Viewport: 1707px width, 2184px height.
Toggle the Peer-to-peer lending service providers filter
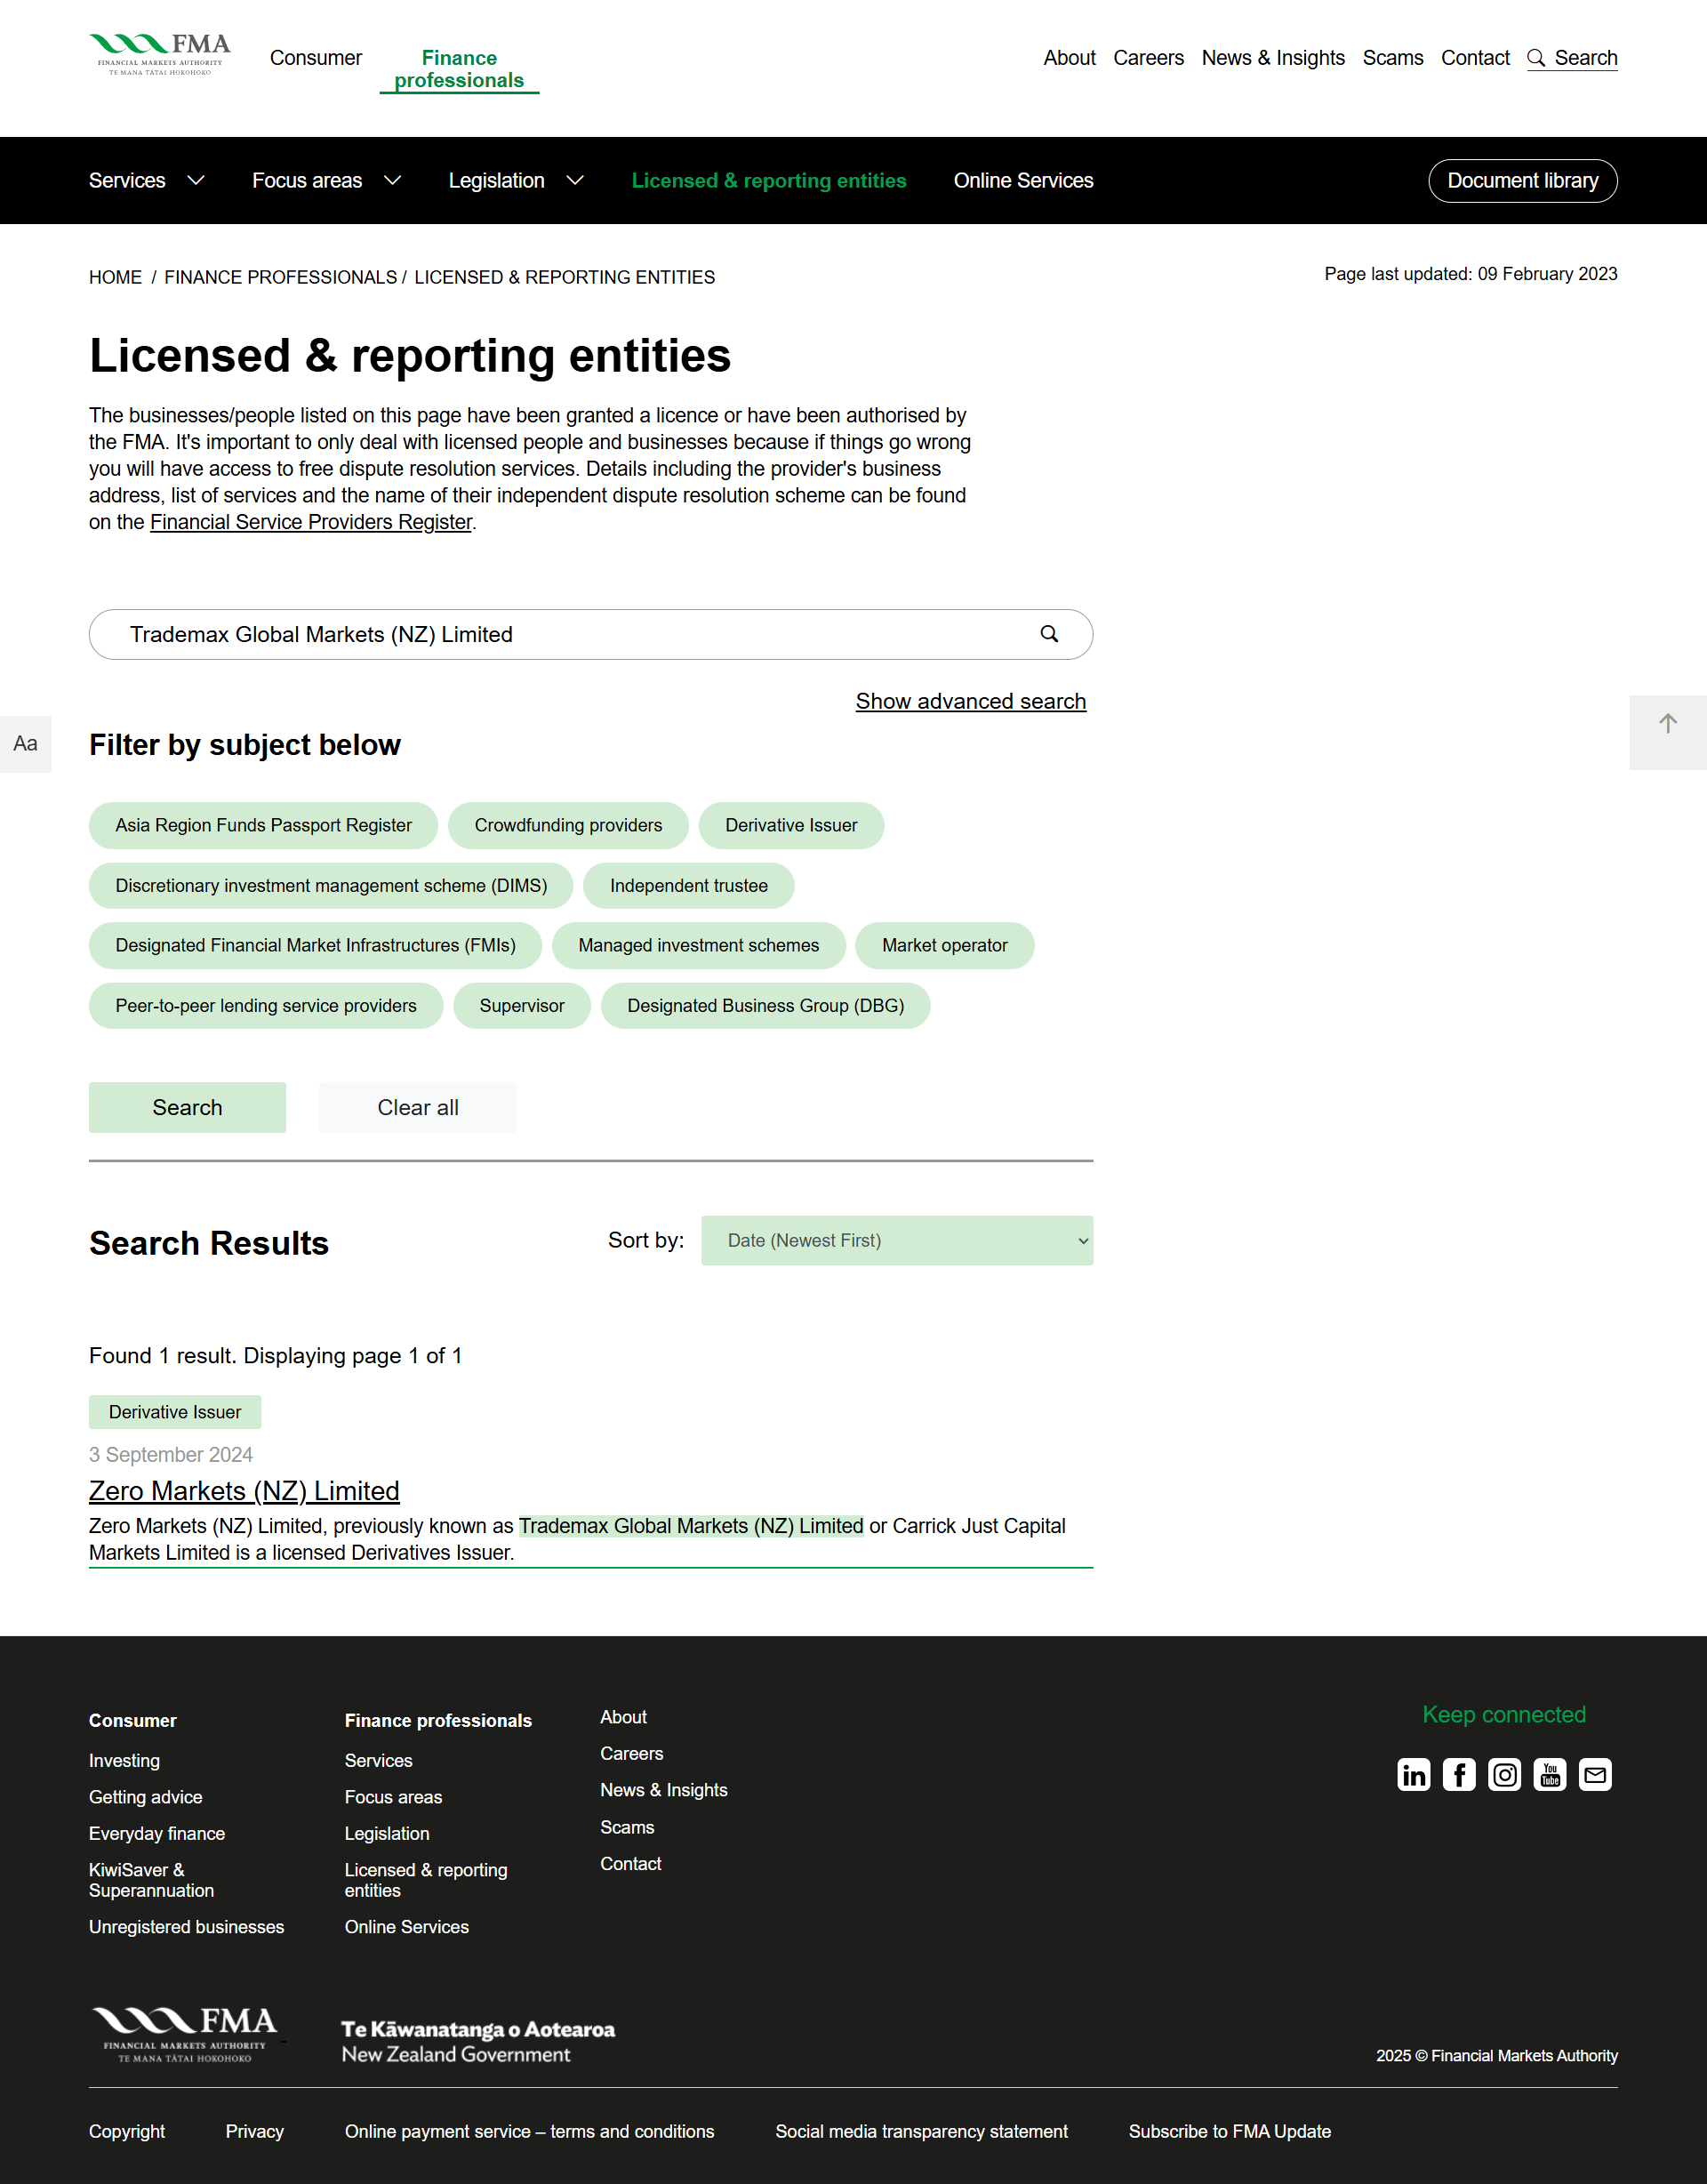click(x=266, y=1005)
